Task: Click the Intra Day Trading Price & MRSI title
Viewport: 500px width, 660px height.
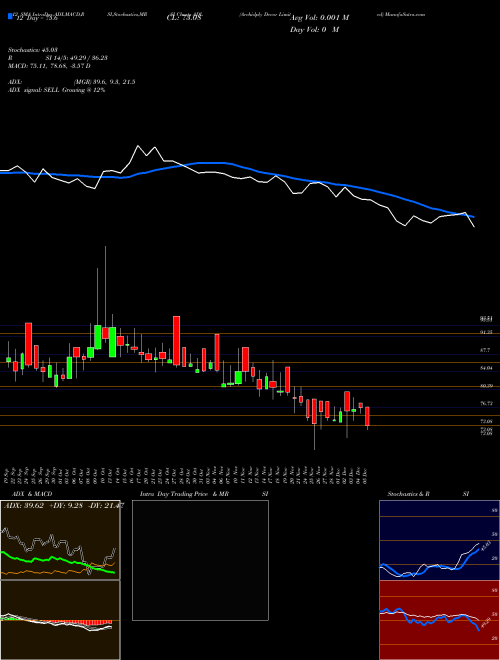Action: point(204,494)
